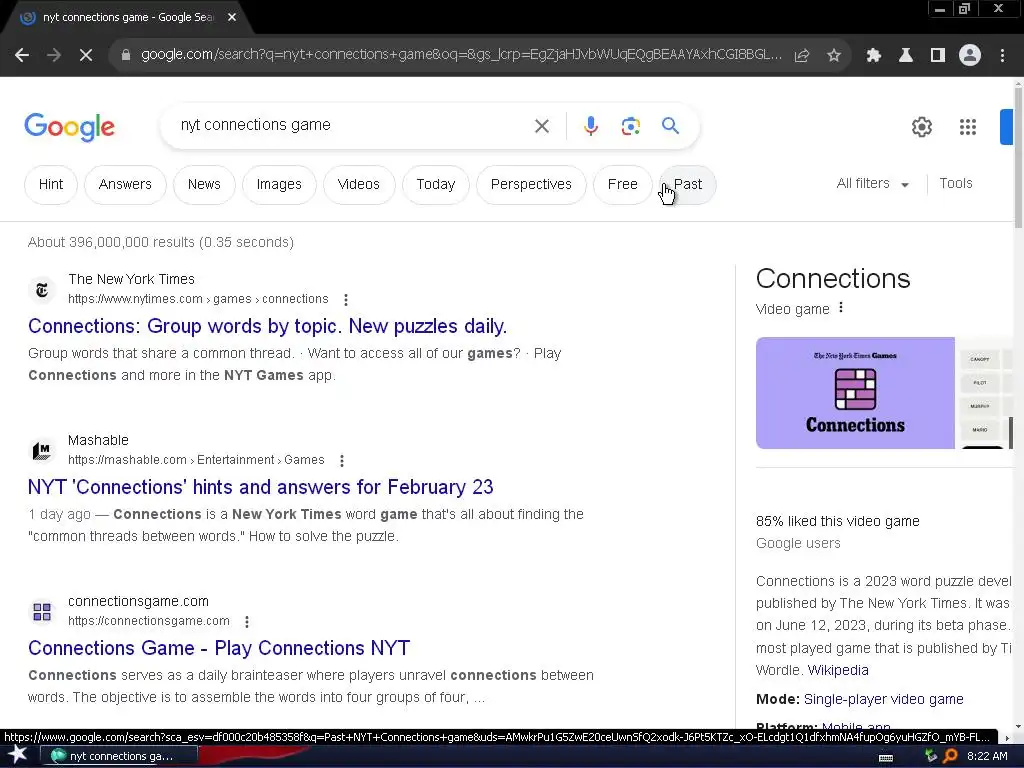Search by image with Google Lens icon

click(x=631, y=126)
